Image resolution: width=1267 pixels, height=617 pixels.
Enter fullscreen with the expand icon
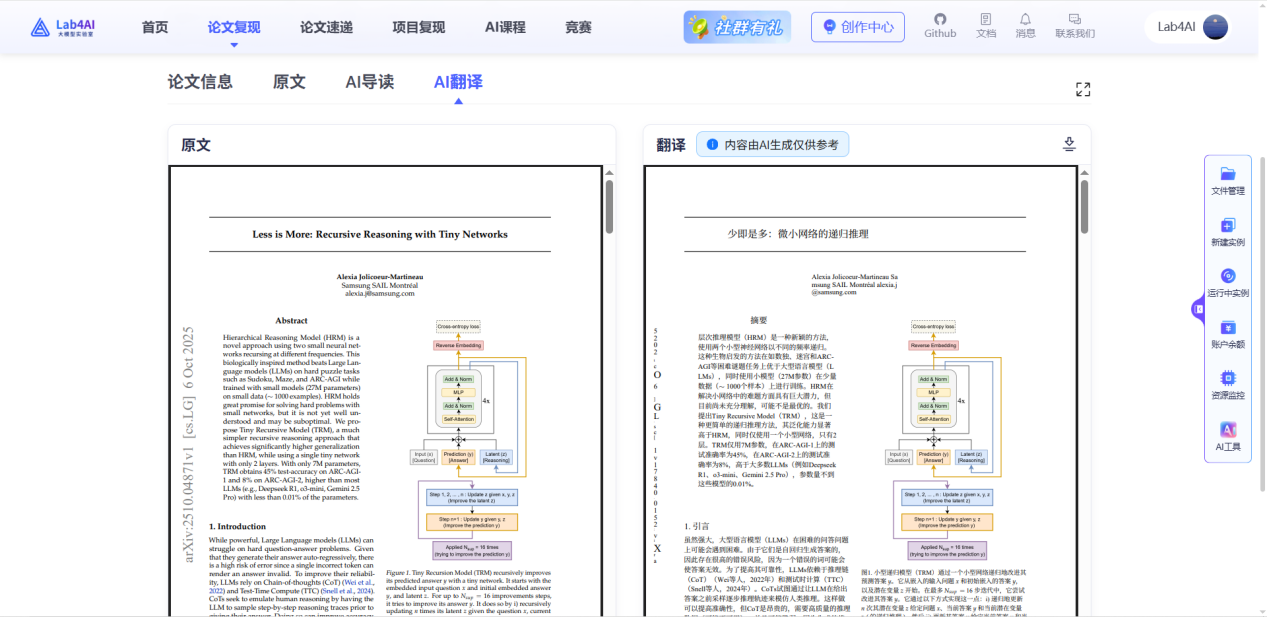[x=1083, y=88]
